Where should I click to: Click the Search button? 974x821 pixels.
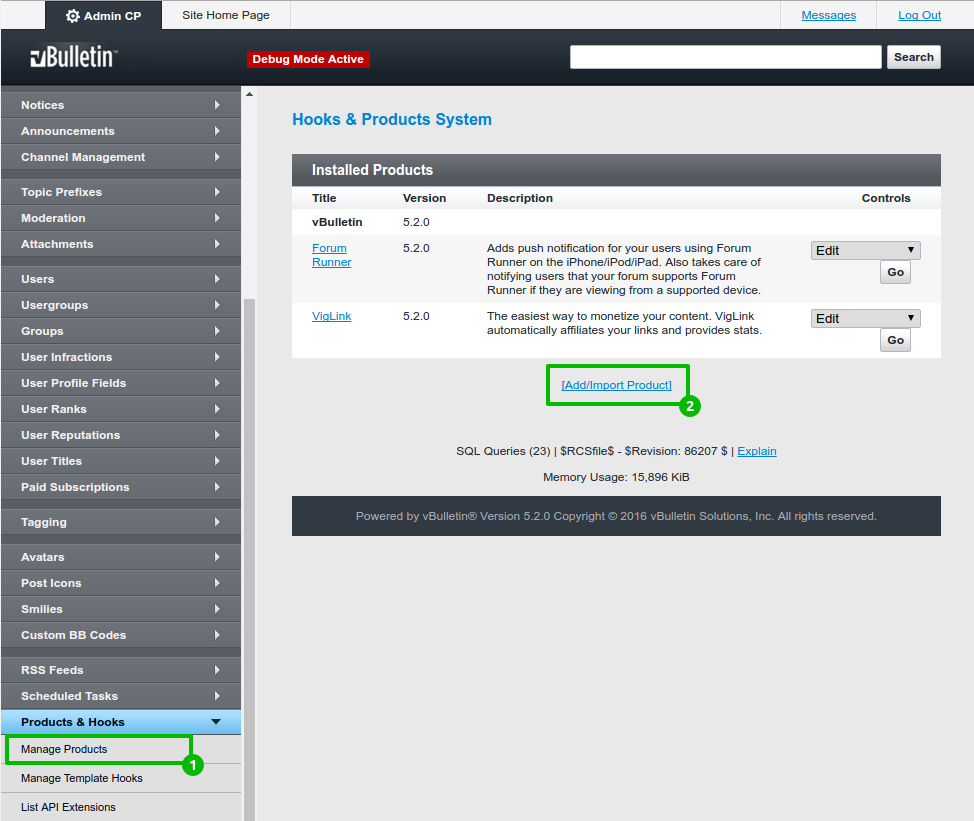(x=914, y=57)
